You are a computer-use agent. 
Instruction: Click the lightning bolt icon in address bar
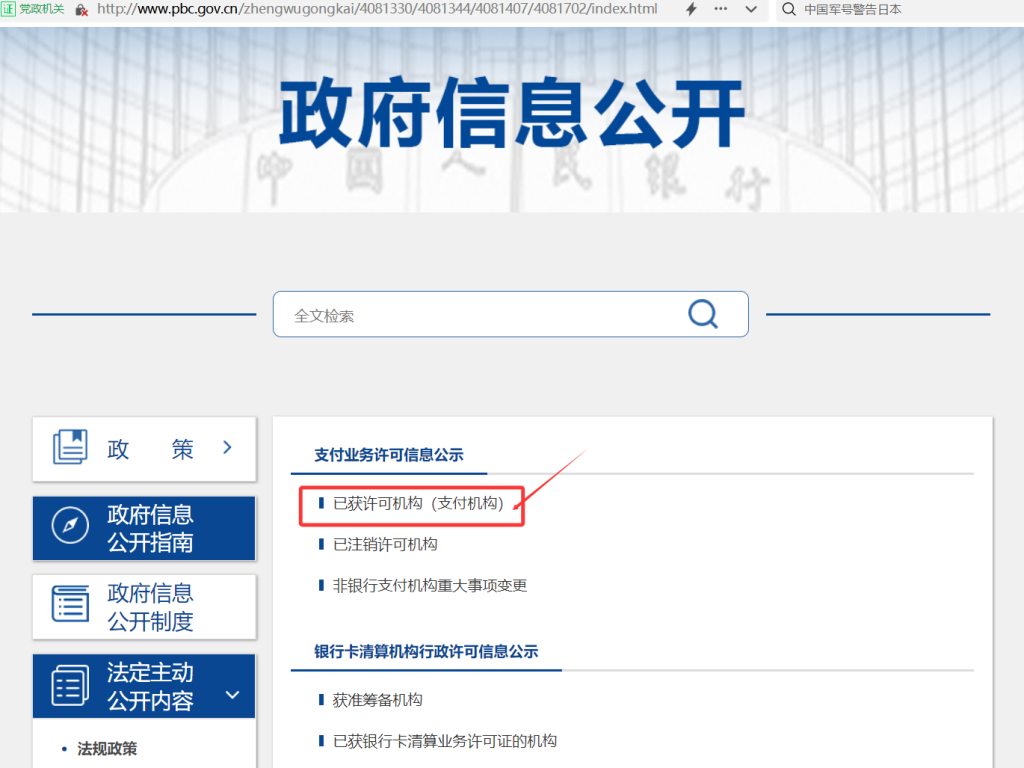691,9
